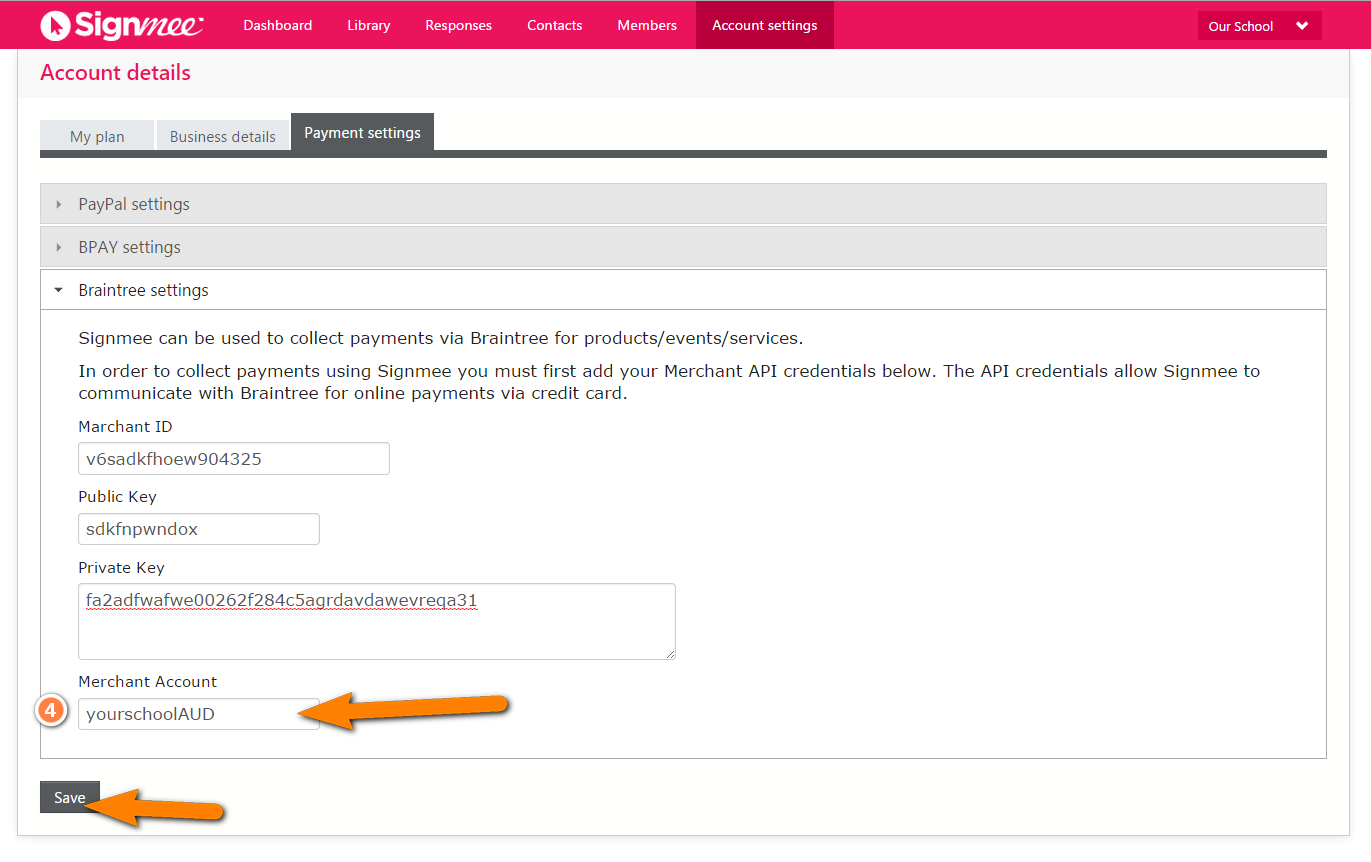Viewport: 1371px width, 862px height.
Task: Open the Responses section
Action: (x=458, y=25)
